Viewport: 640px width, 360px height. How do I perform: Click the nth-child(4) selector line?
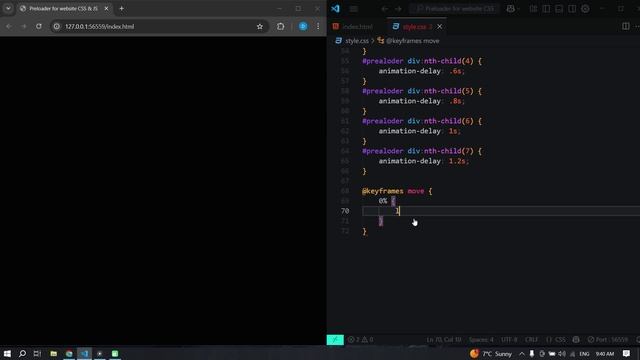pos(422,61)
